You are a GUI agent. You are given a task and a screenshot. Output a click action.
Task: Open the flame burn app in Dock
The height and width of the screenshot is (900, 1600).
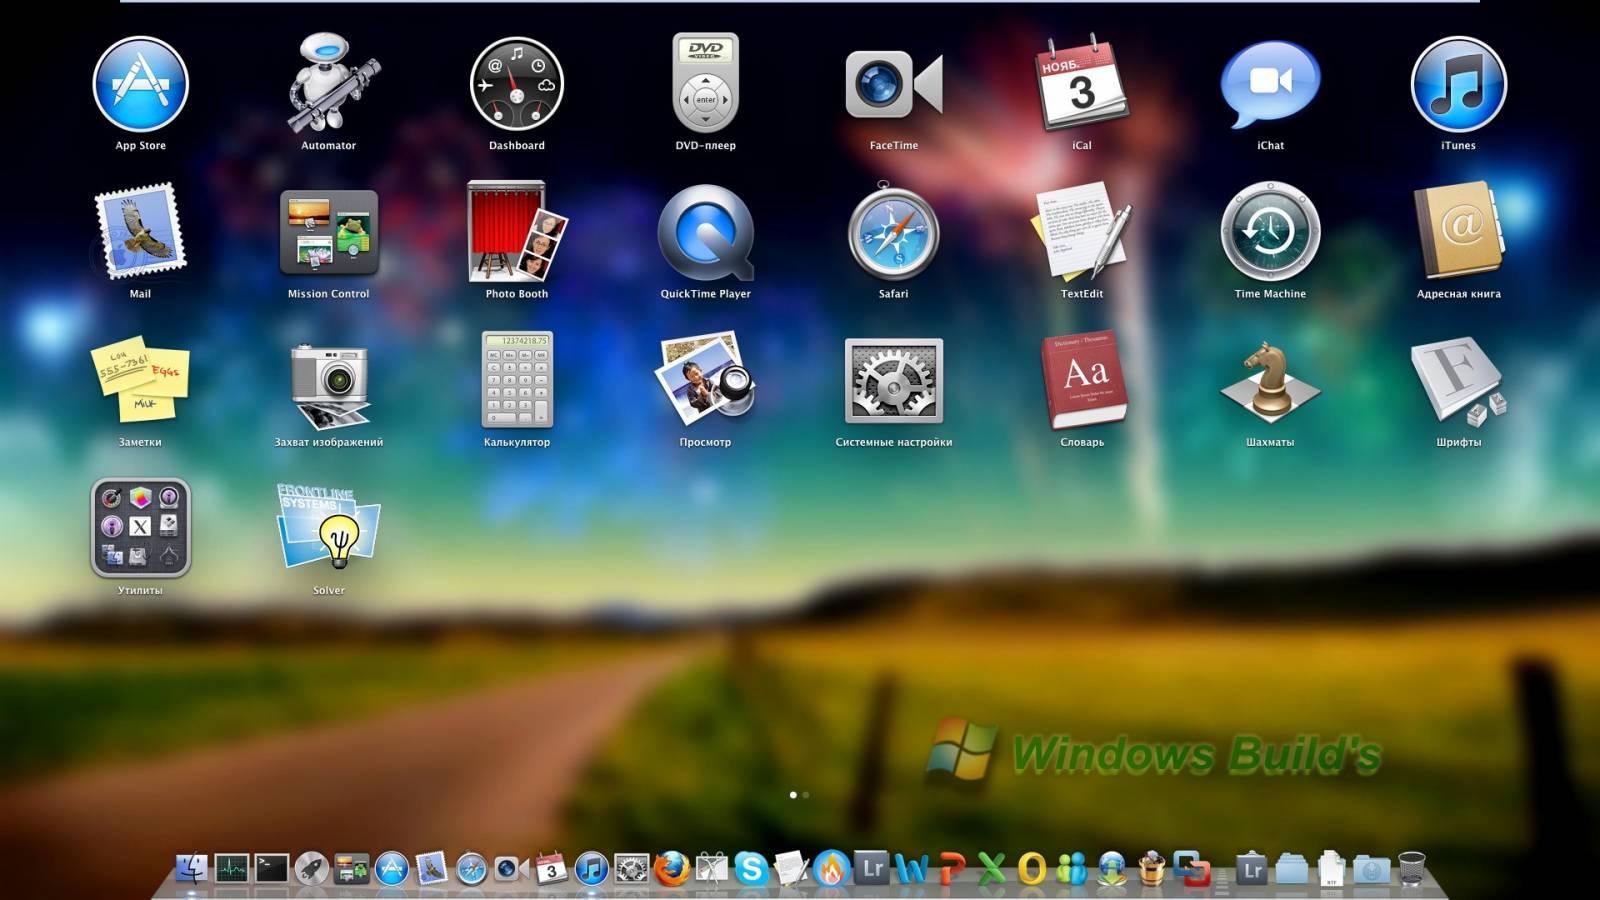tap(831, 869)
